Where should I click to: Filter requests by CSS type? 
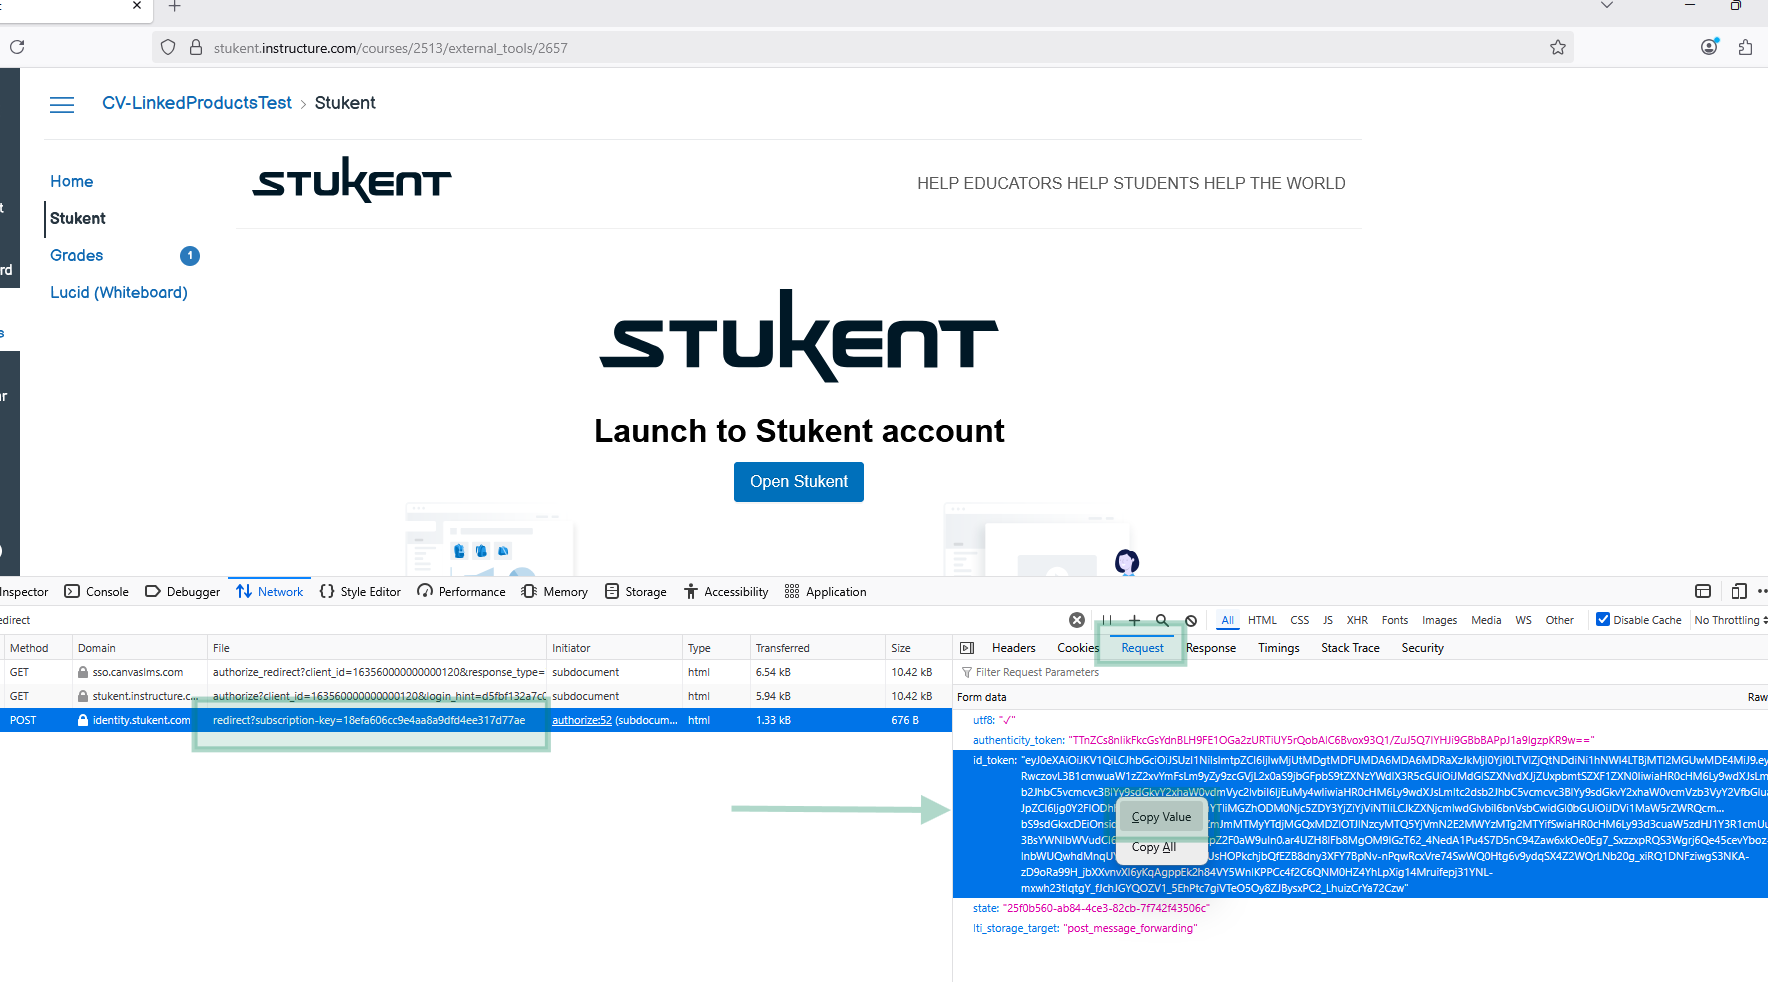pyautogui.click(x=1299, y=620)
